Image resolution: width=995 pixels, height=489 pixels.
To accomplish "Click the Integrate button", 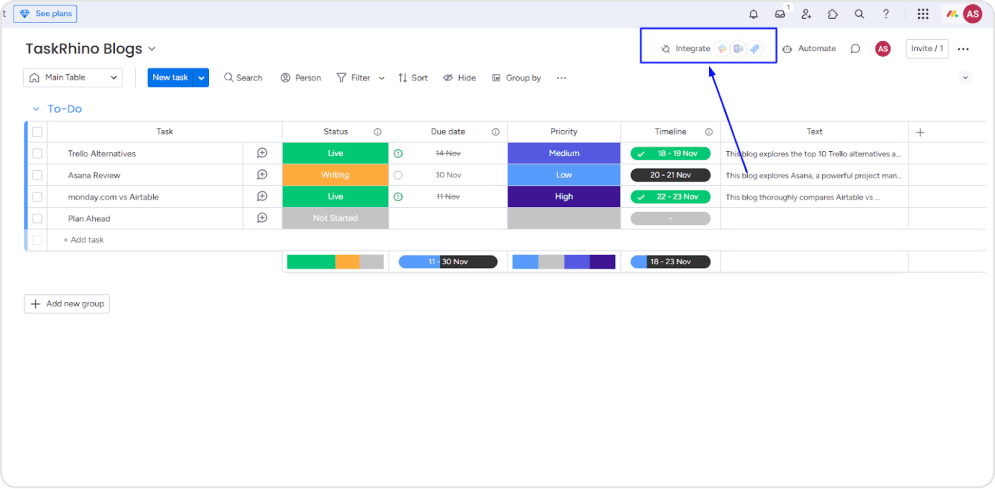I will tap(685, 48).
